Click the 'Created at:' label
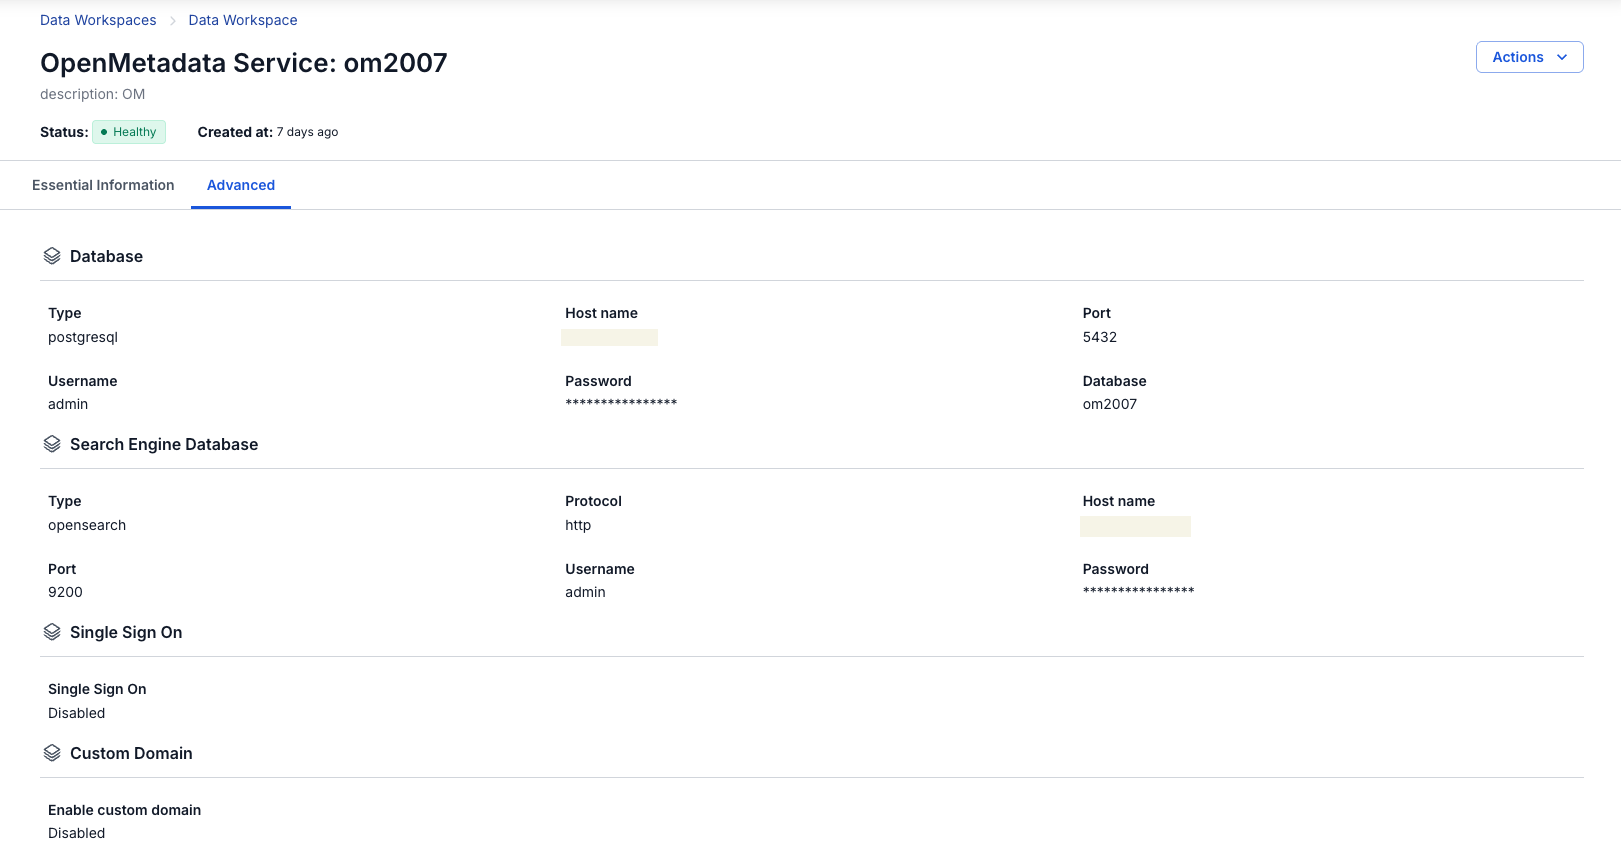The width and height of the screenshot is (1621, 857). (x=235, y=132)
